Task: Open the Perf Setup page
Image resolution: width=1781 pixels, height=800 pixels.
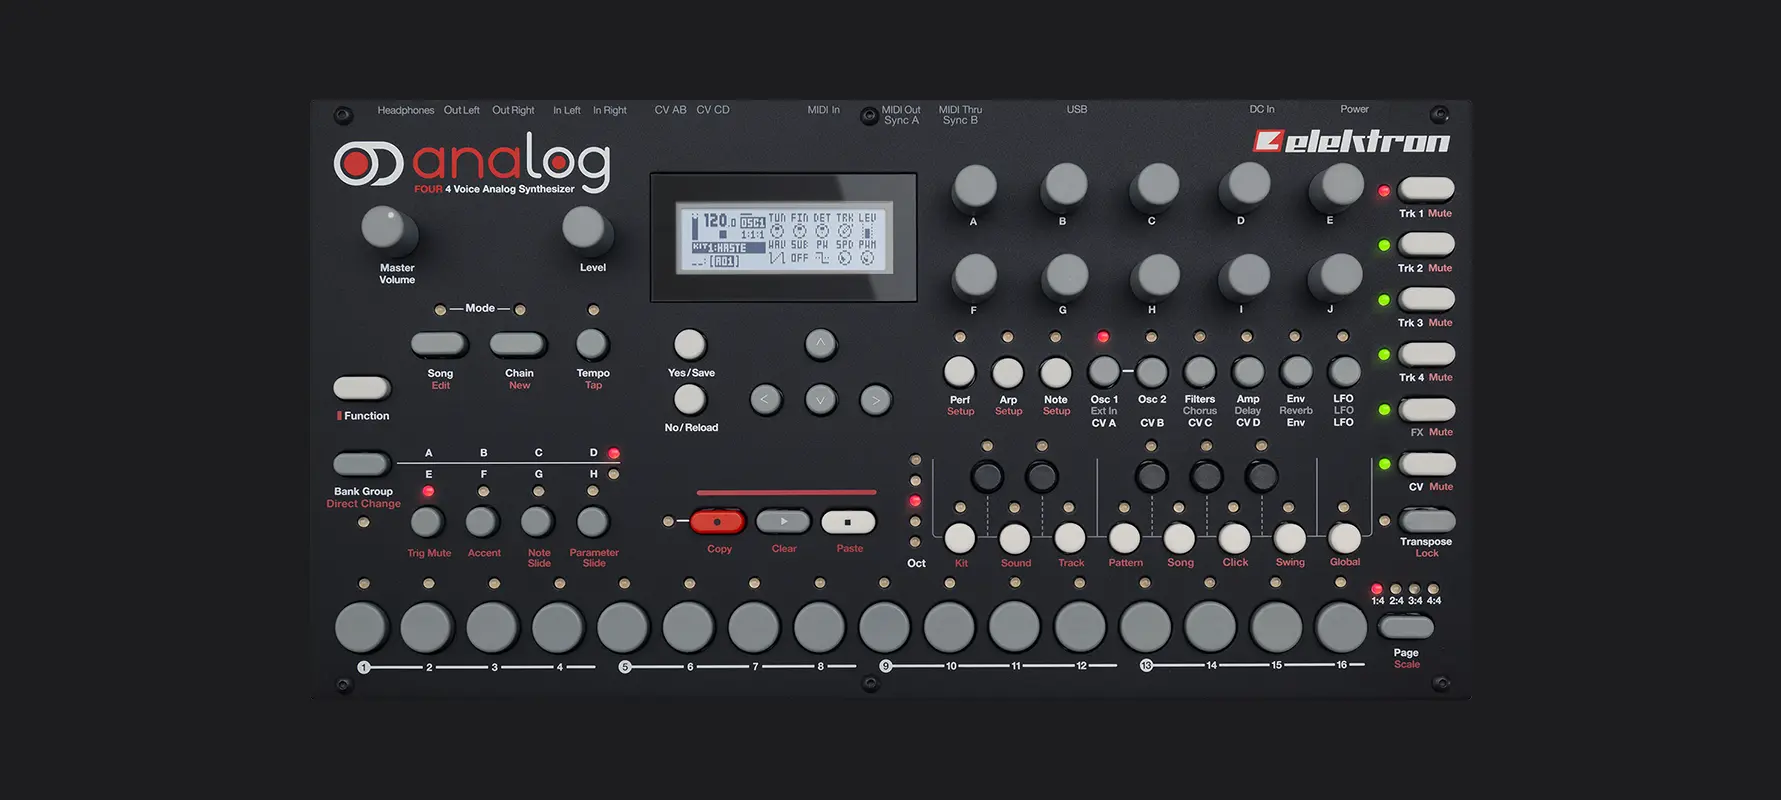Action: click(959, 372)
